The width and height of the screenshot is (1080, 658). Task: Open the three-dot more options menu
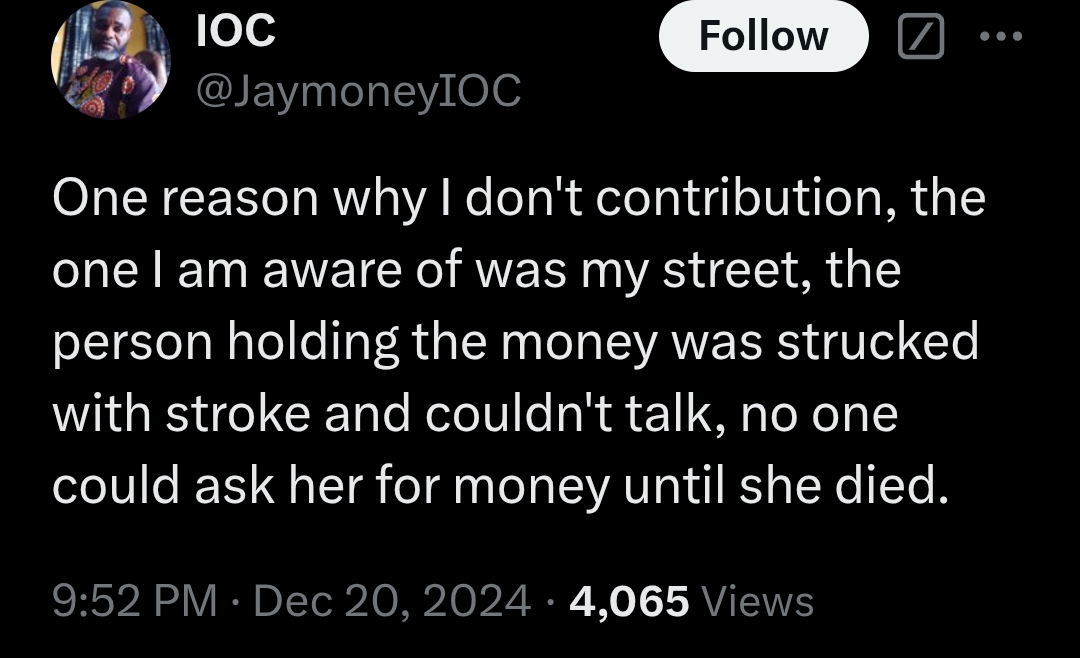pos(1001,37)
